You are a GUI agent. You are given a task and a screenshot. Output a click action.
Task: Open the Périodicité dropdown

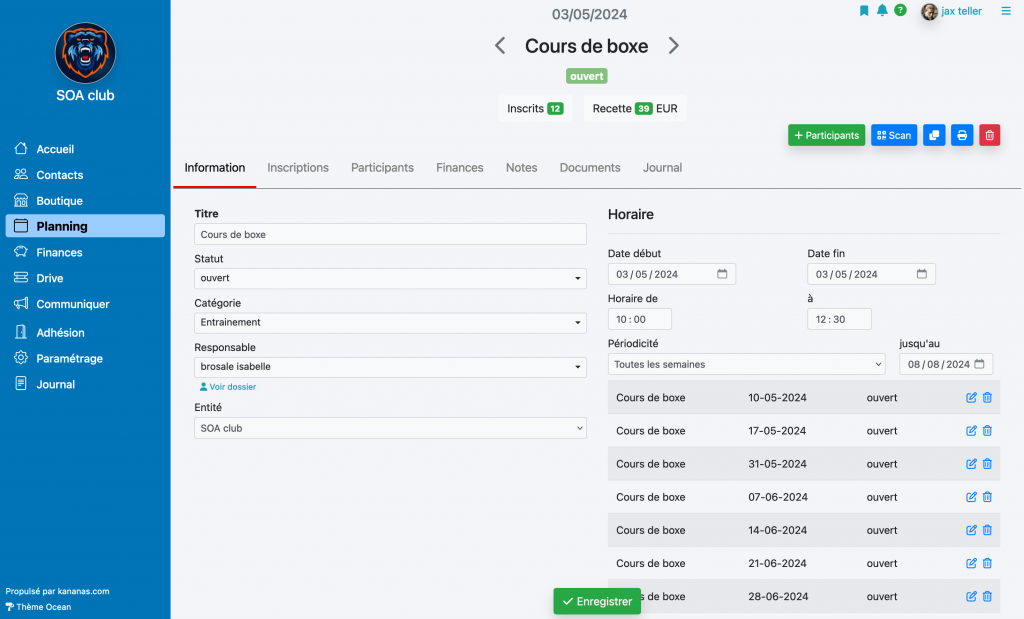(746, 364)
